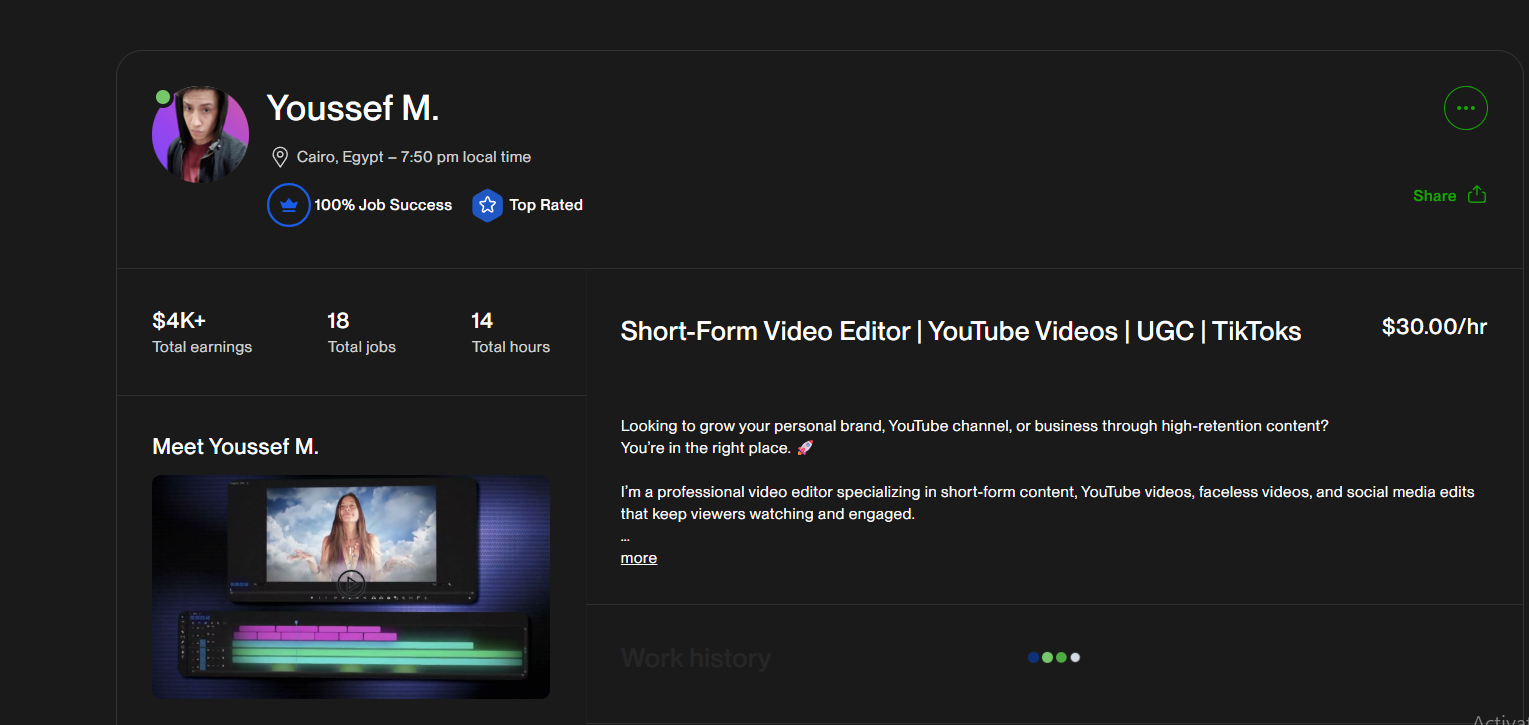Open Youssef M.'s profile avatar
This screenshot has height=725, width=1529.
pos(200,134)
